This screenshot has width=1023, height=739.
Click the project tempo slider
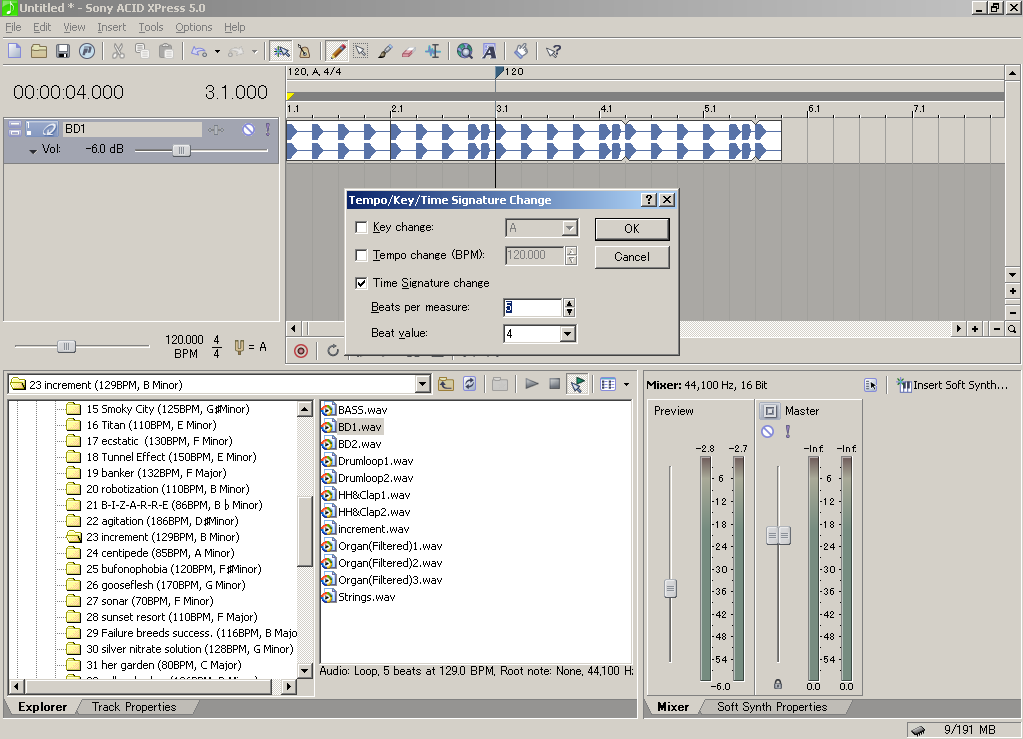coord(66,346)
